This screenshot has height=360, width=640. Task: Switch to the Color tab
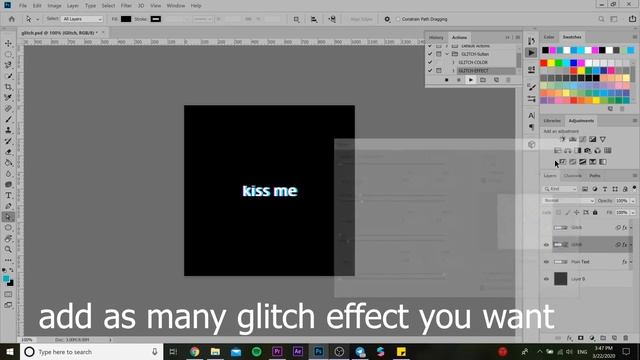[x=549, y=37]
